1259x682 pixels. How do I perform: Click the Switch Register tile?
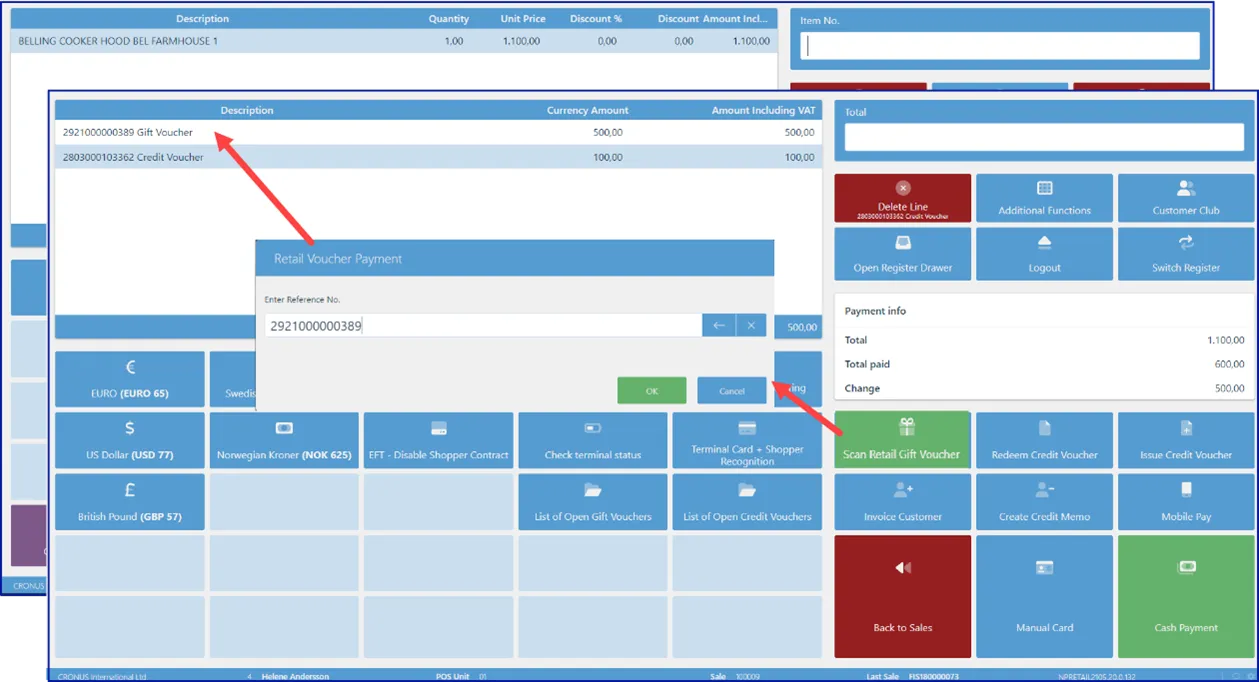click(1186, 254)
